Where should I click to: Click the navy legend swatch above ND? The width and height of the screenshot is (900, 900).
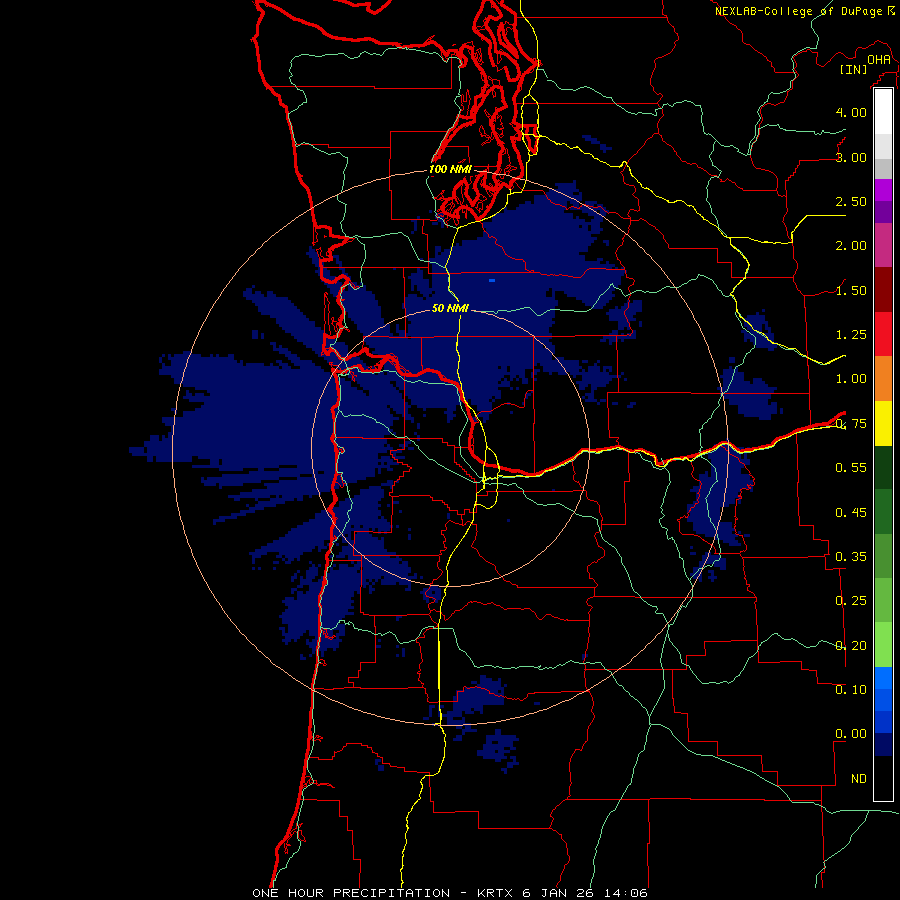click(883, 744)
